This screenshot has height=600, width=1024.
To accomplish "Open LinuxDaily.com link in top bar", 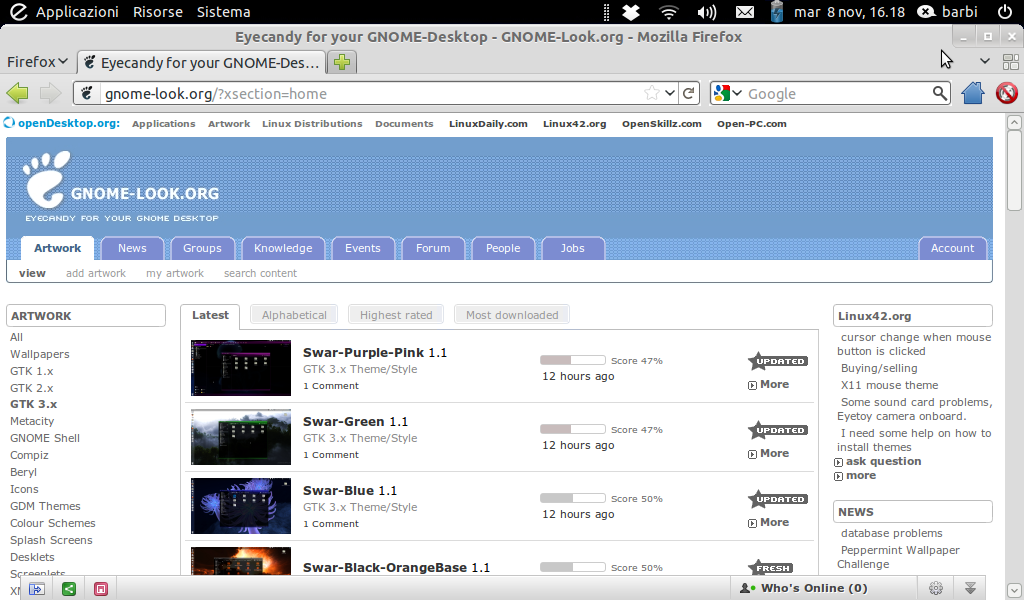I will (x=488, y=123).
